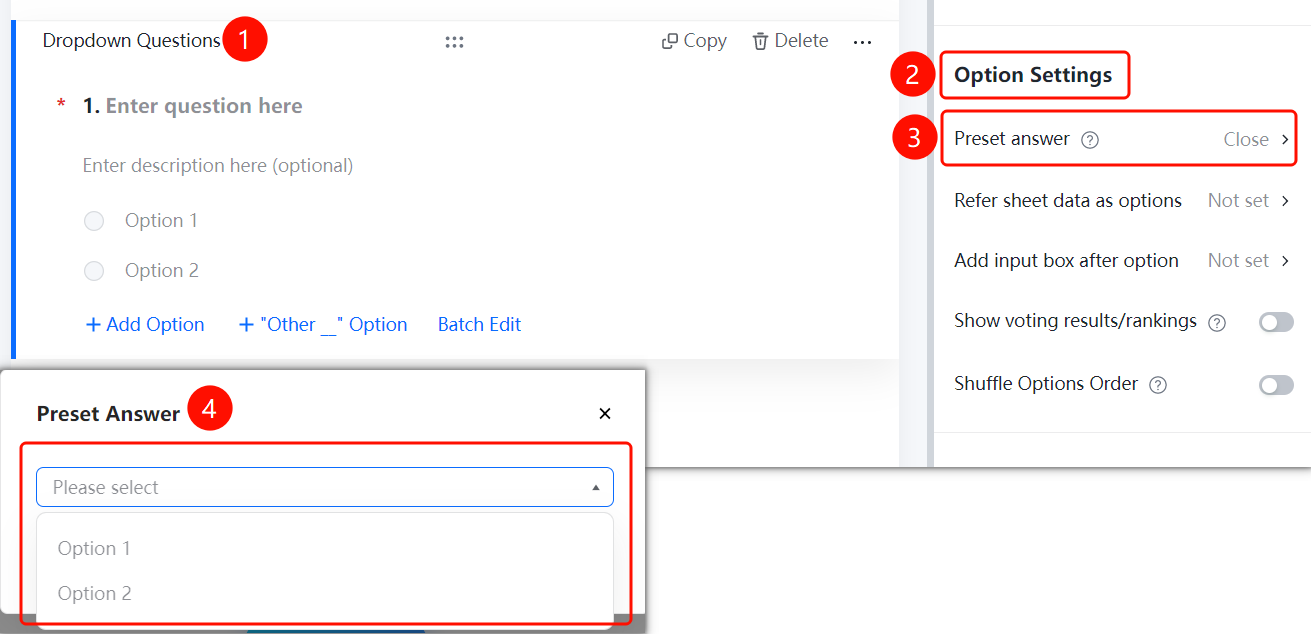Click the Enter question here field
This screenshot has height=634, width=1311.
[x=204, y=106]
